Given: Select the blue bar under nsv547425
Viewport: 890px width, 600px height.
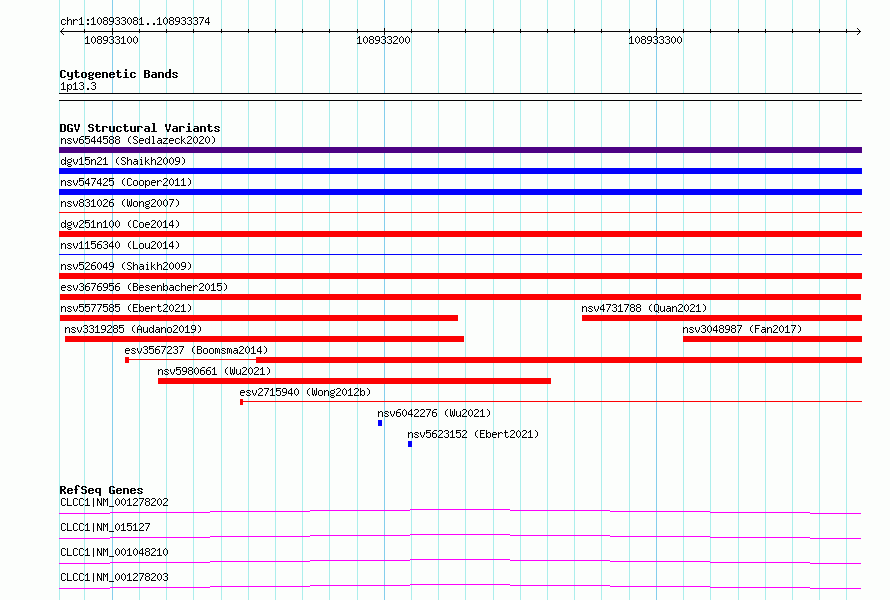Looking at the screenshot, I should point(460,192).
